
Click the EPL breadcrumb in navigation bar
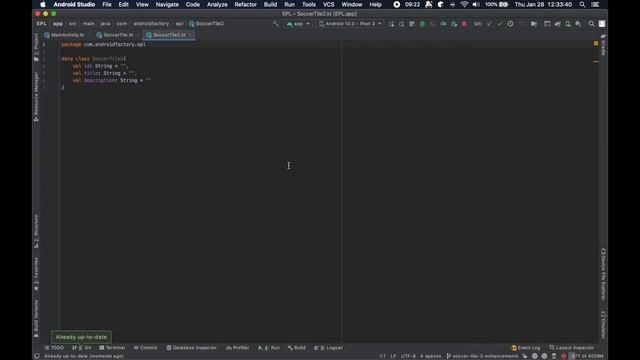click(x=42, y=24)
